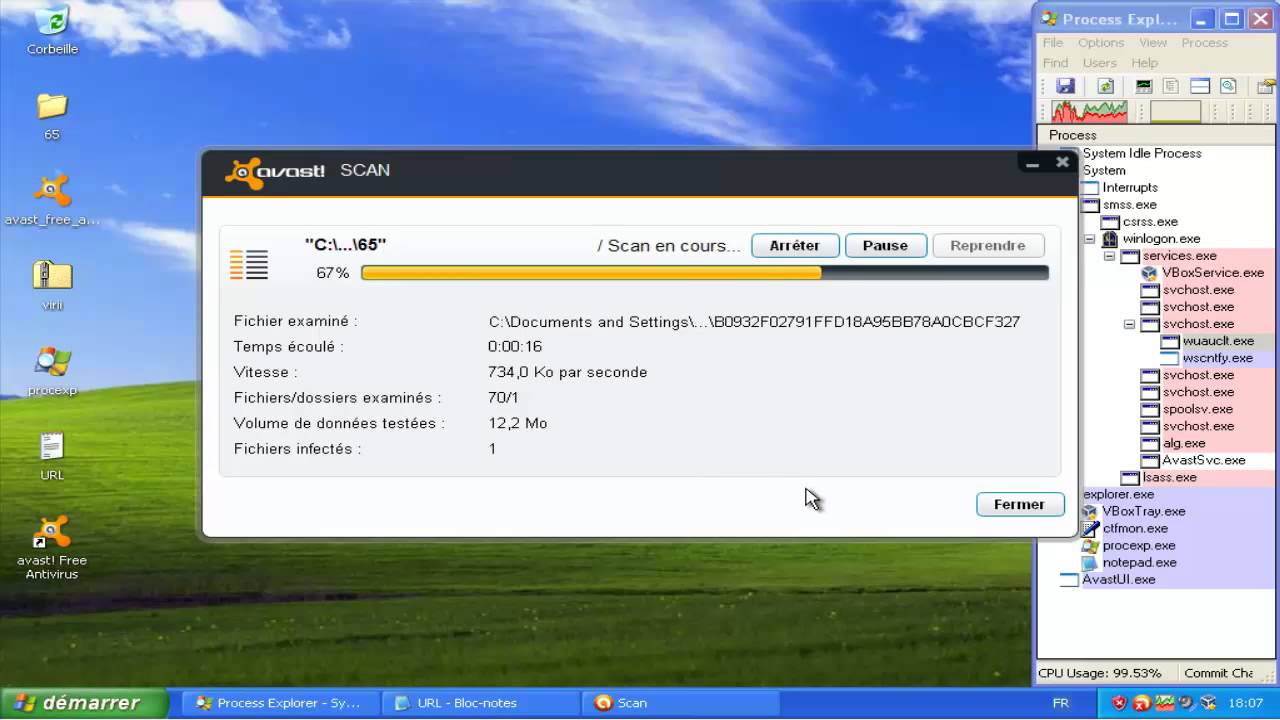The image size is (1280, 720).
Task: Click the FR language indicator in taskbar
Action: (1060, 704)
